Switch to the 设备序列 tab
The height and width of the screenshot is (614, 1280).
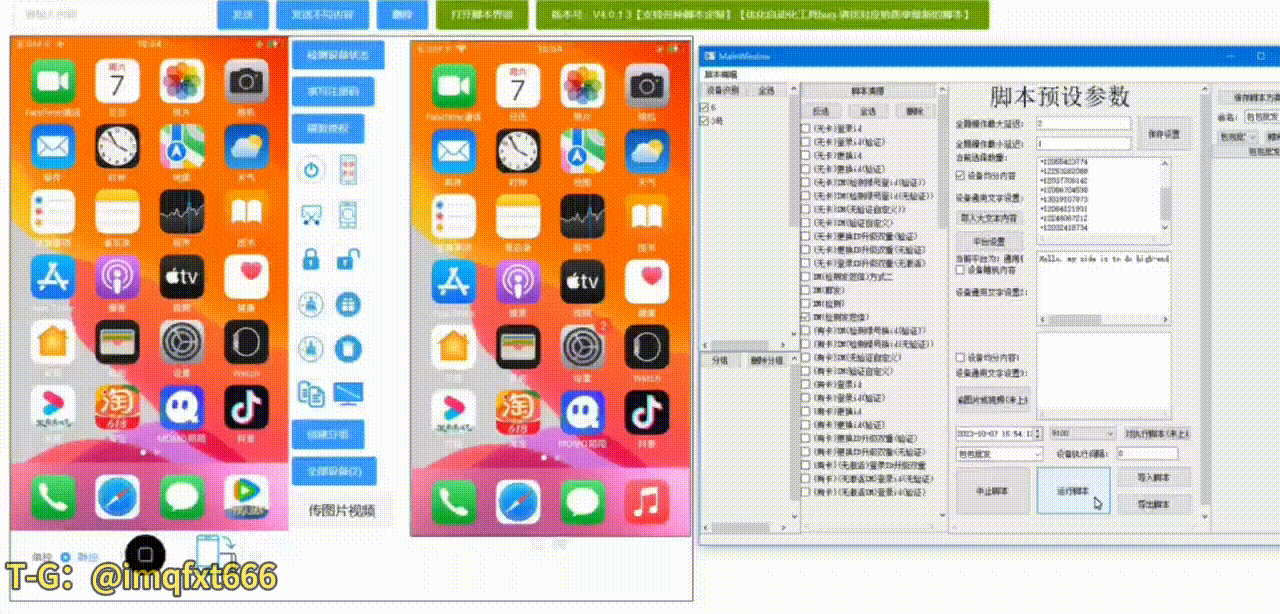[x=724, y=90]
